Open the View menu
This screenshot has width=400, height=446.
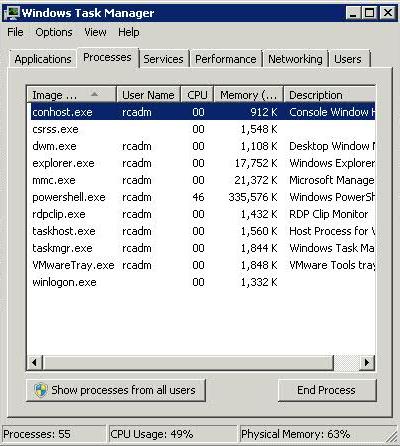click(95, 32)
